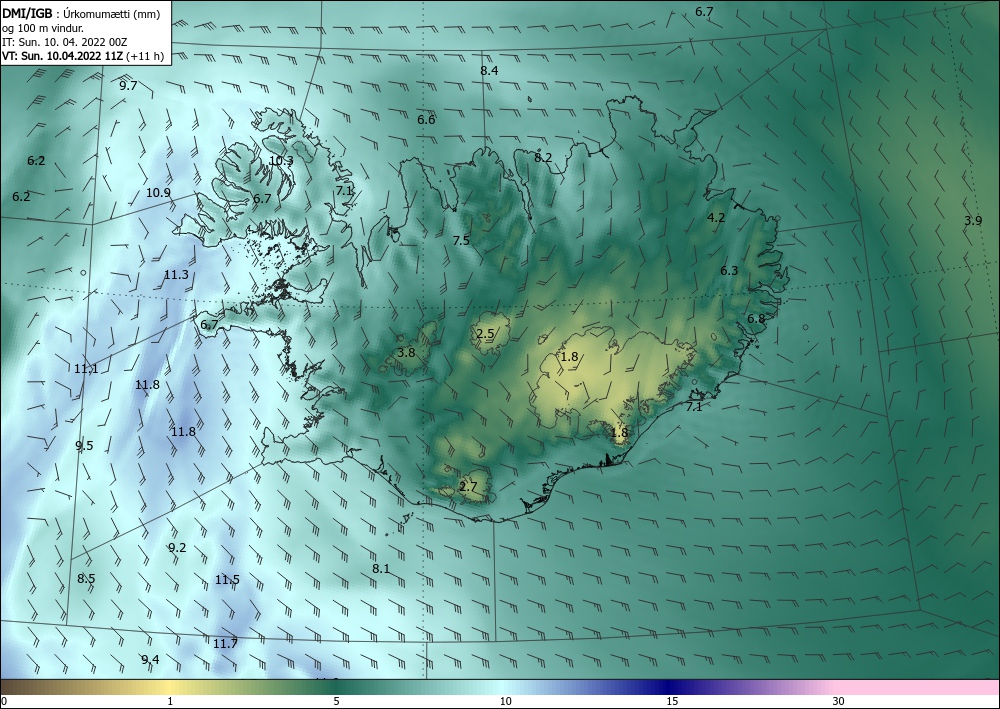
Task: Click the 8.2 value on north coast
Action: pyautogui.click(x=543, y=157)
